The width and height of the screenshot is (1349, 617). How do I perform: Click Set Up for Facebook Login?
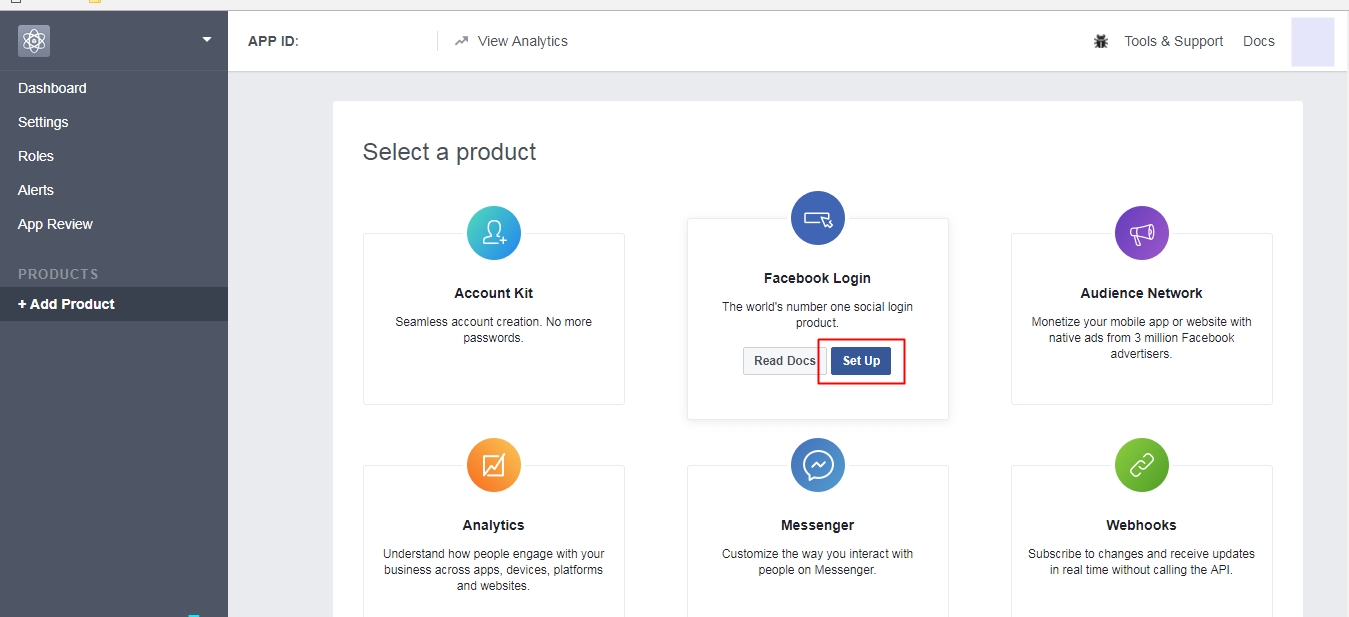(x=861, y=361)
